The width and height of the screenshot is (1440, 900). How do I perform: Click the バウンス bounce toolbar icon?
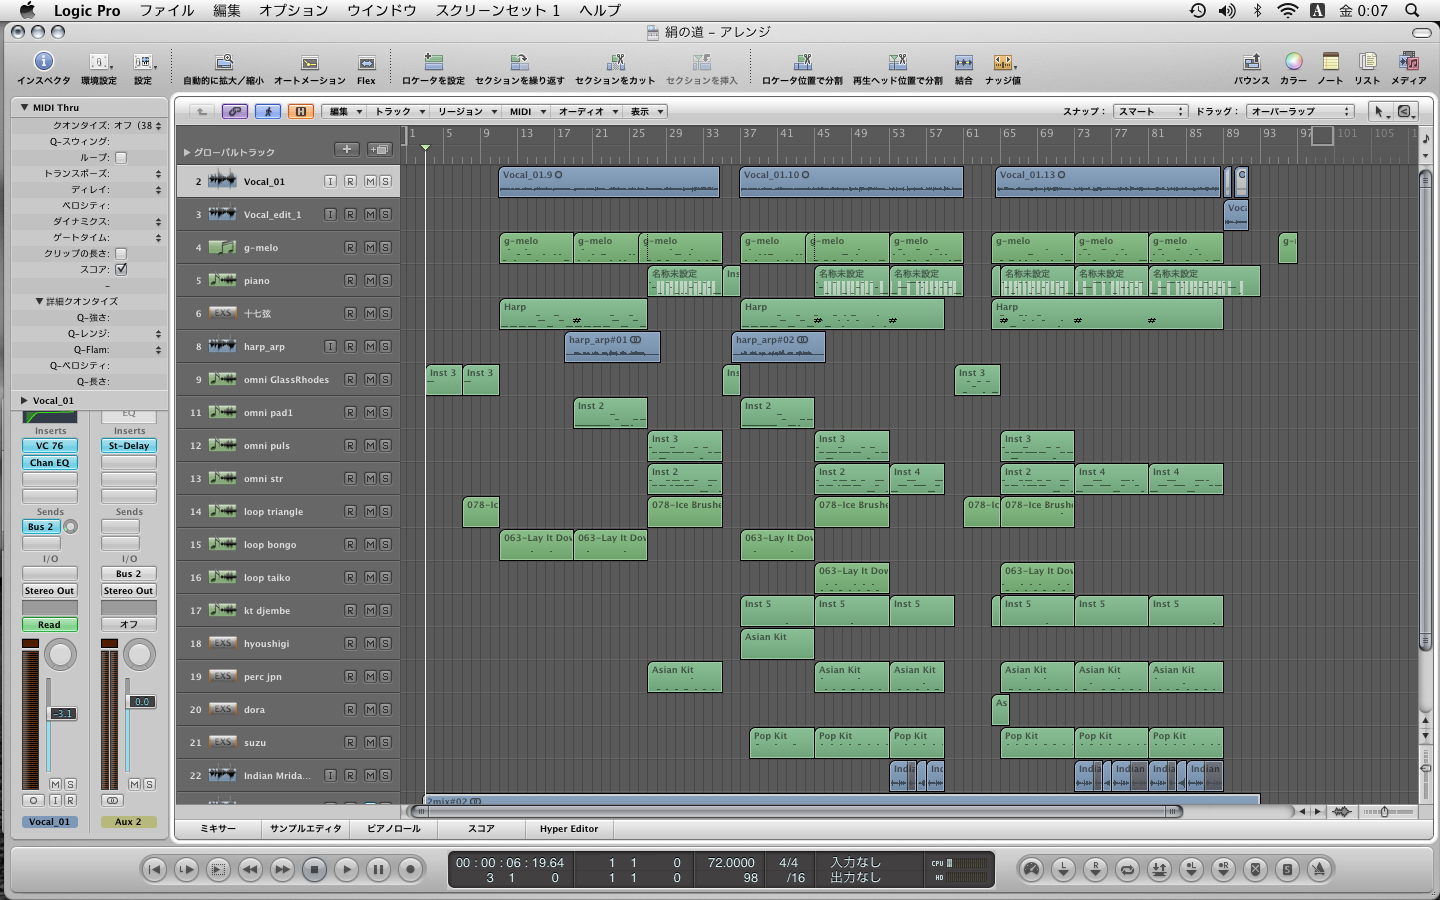pyautogui.click(x=1251, y=63)
